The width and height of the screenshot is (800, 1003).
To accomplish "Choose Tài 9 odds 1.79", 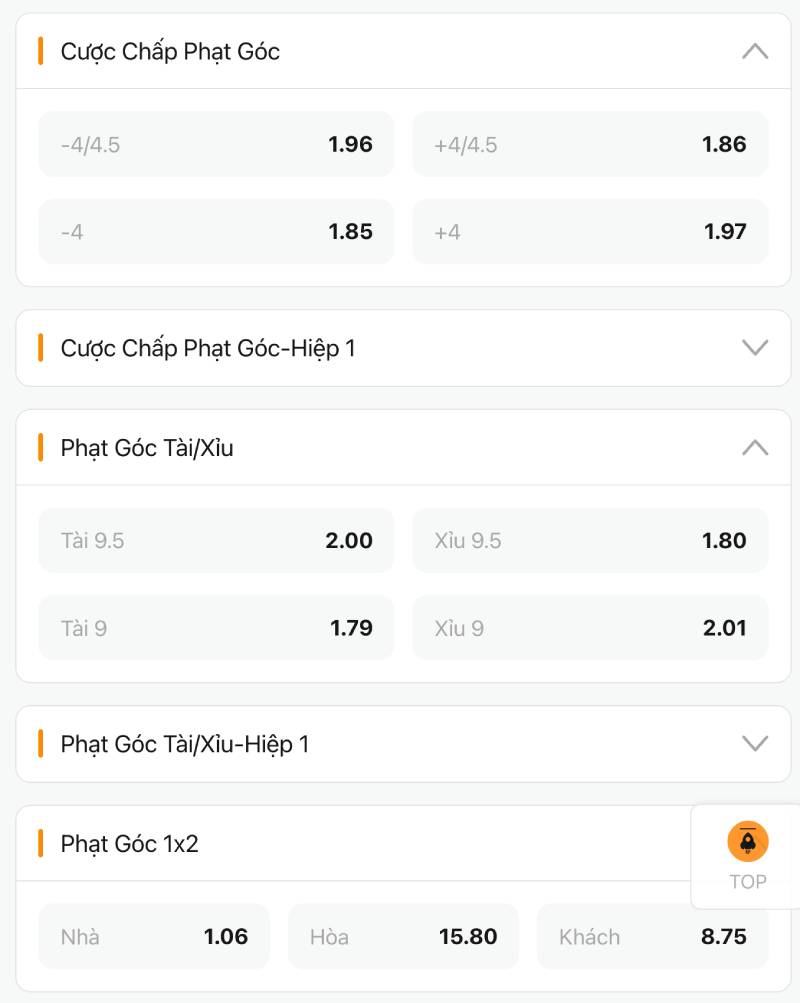I will pos(216,628).
